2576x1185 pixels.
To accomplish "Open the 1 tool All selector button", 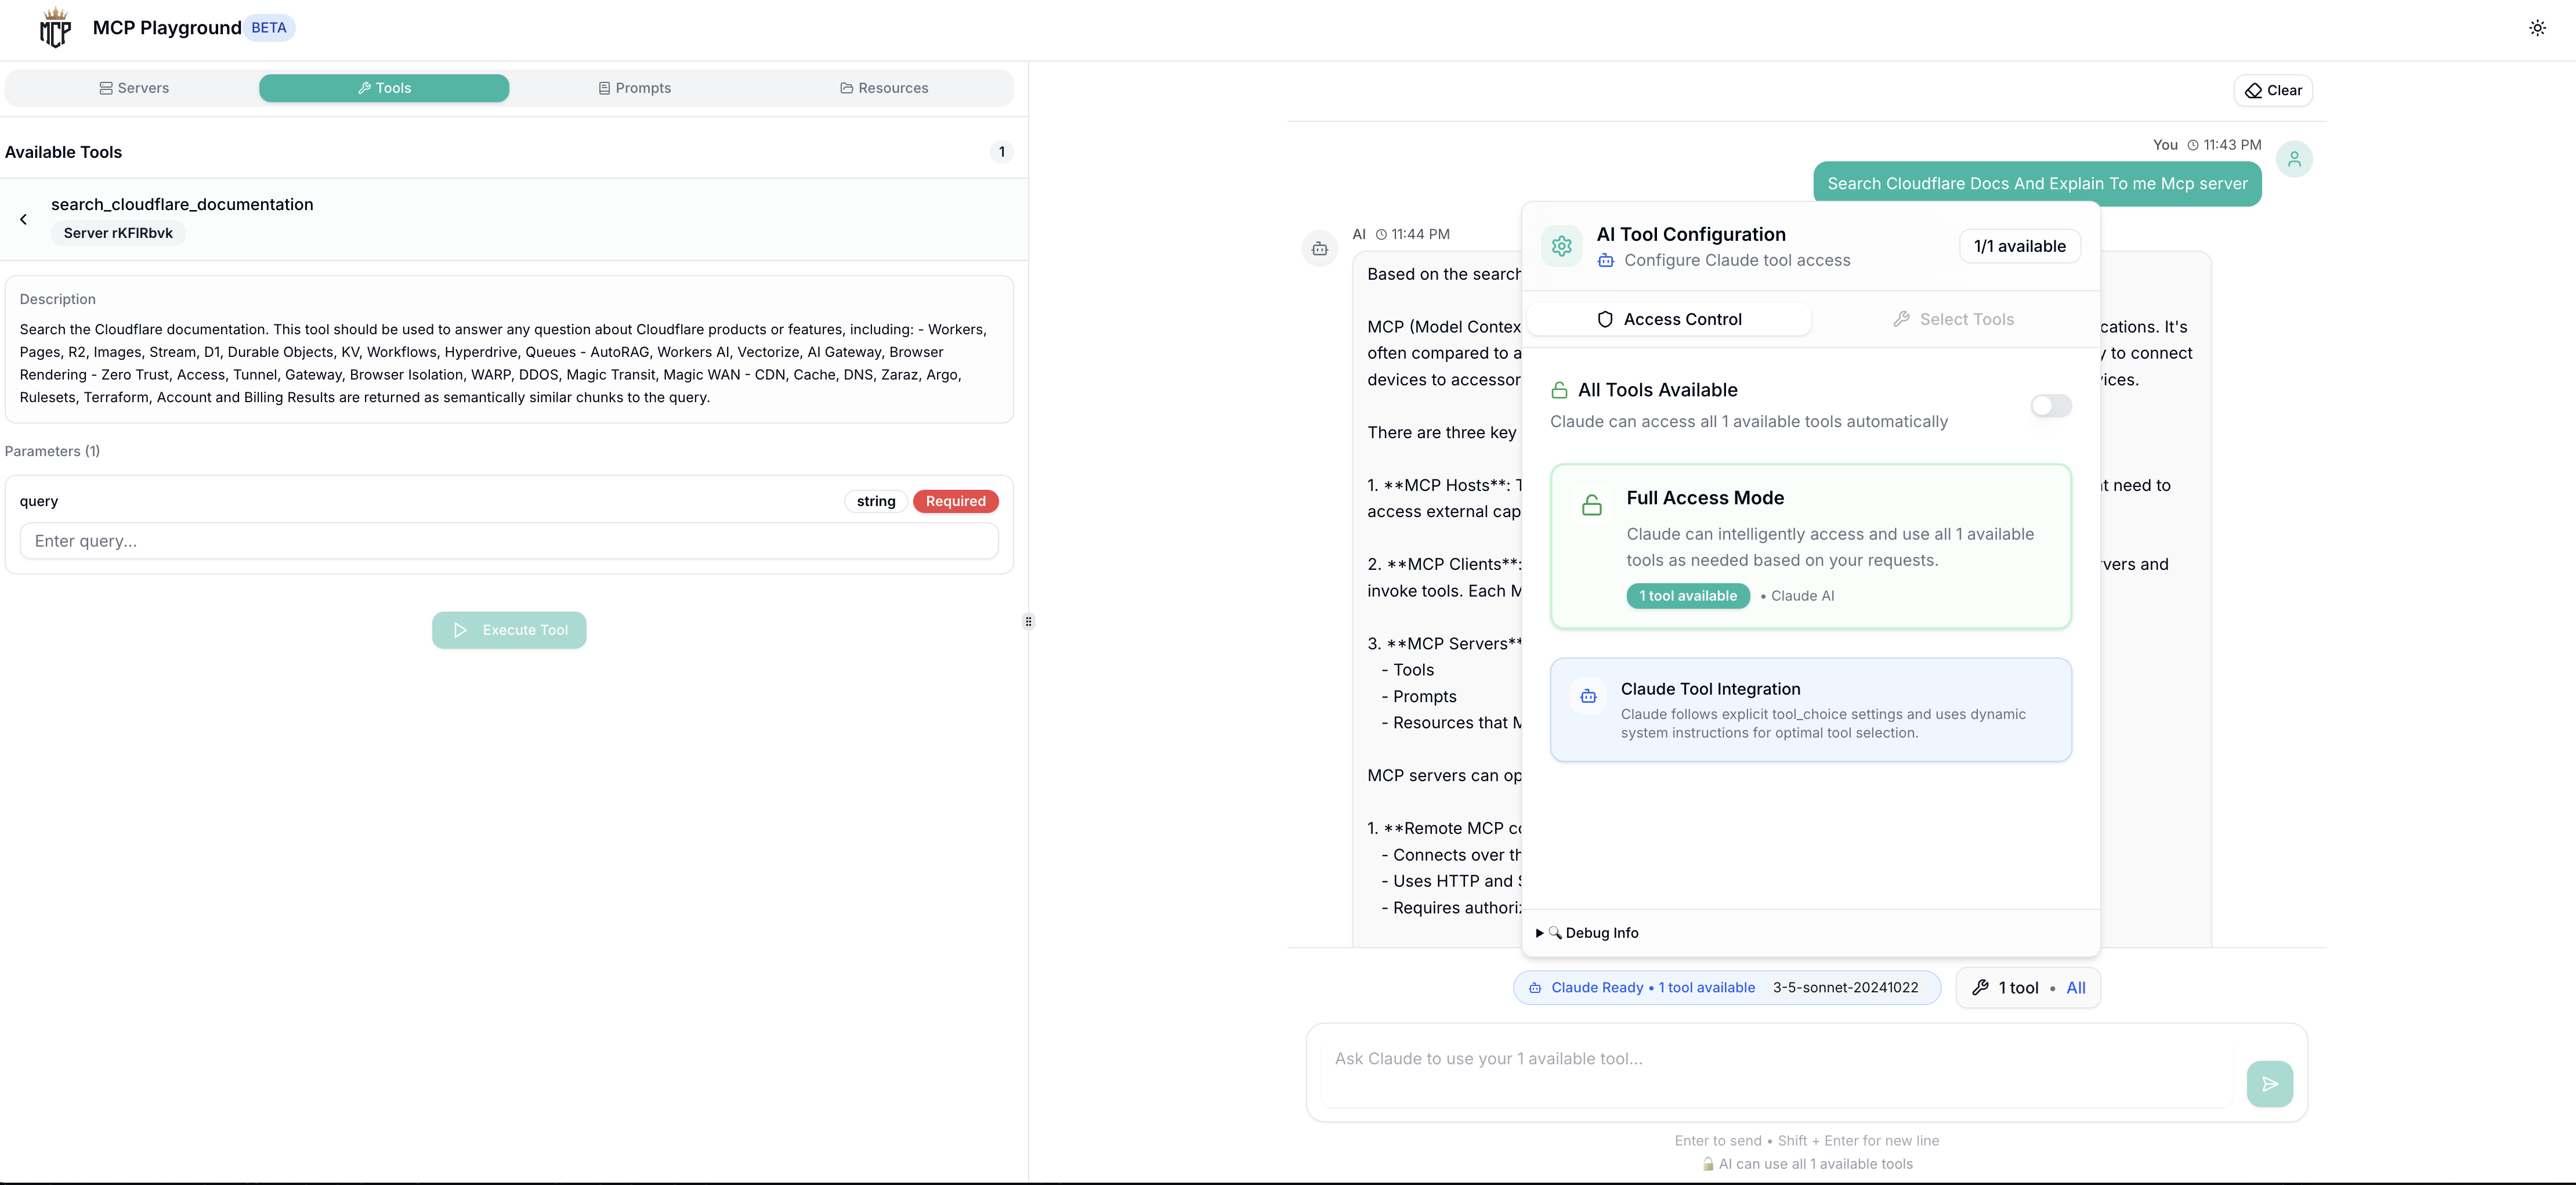I will (x=2027, y=988).
